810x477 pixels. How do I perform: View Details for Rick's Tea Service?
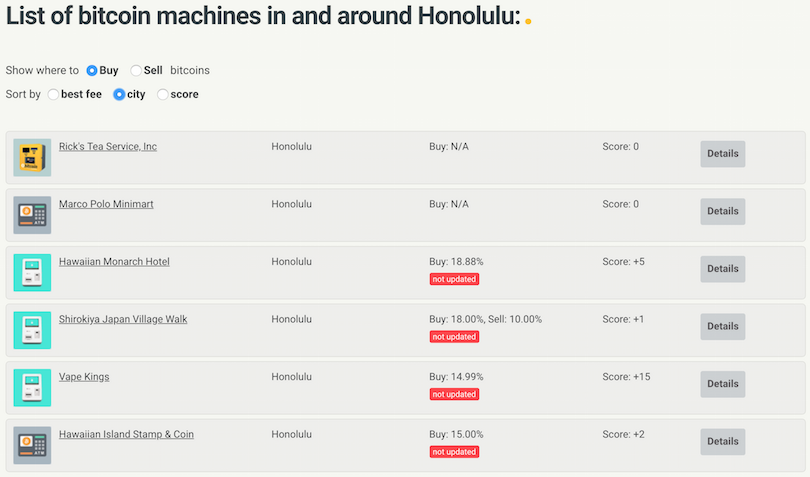723,154
